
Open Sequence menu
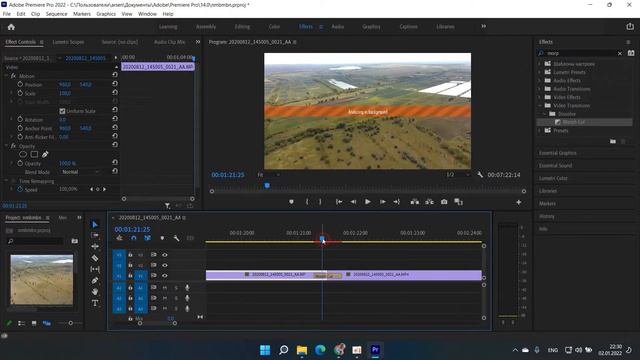(x=56, y=14)
